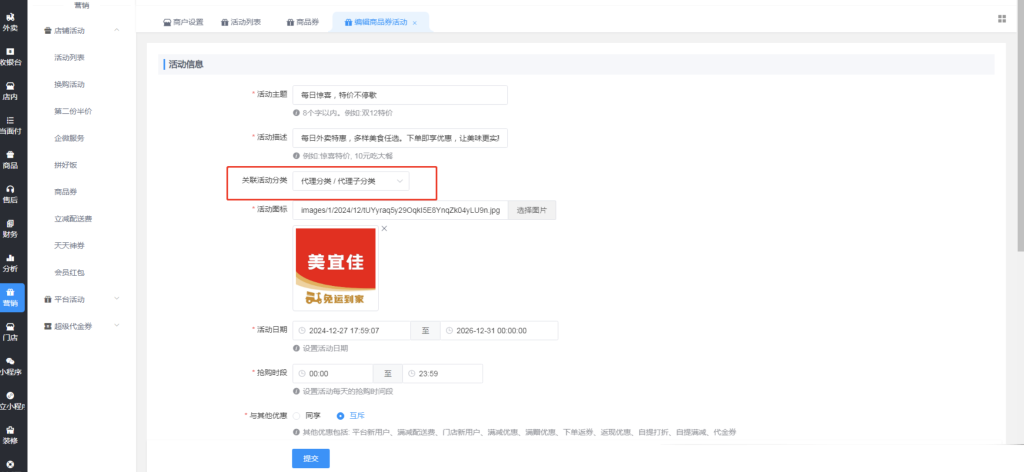
Task: Click the 选择图片 button
Action: tap(533, 210)
